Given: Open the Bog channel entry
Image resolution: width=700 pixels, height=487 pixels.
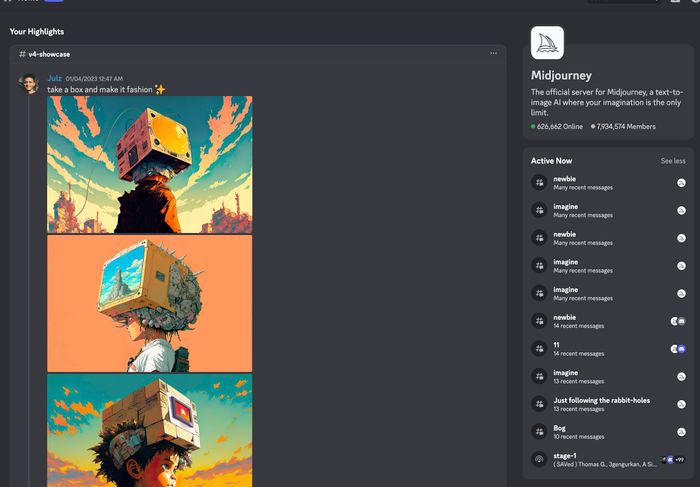Looking at the screenshot, I should pos(608,432).
